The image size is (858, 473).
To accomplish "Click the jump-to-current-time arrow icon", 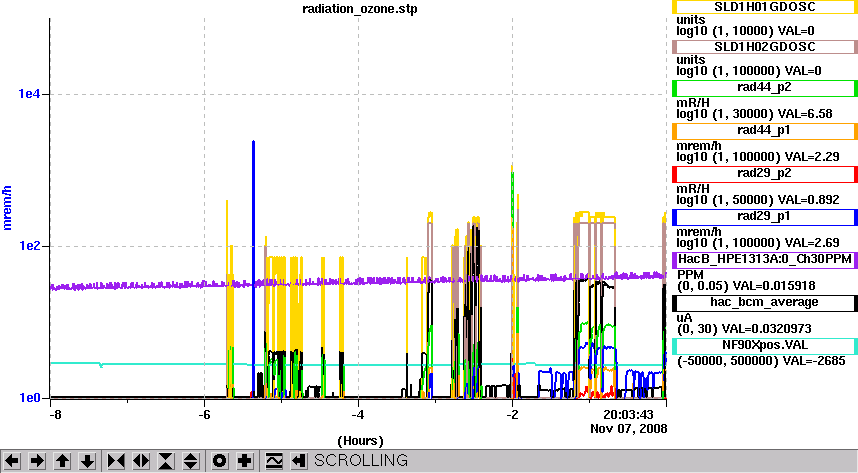I will coord(298,461).
